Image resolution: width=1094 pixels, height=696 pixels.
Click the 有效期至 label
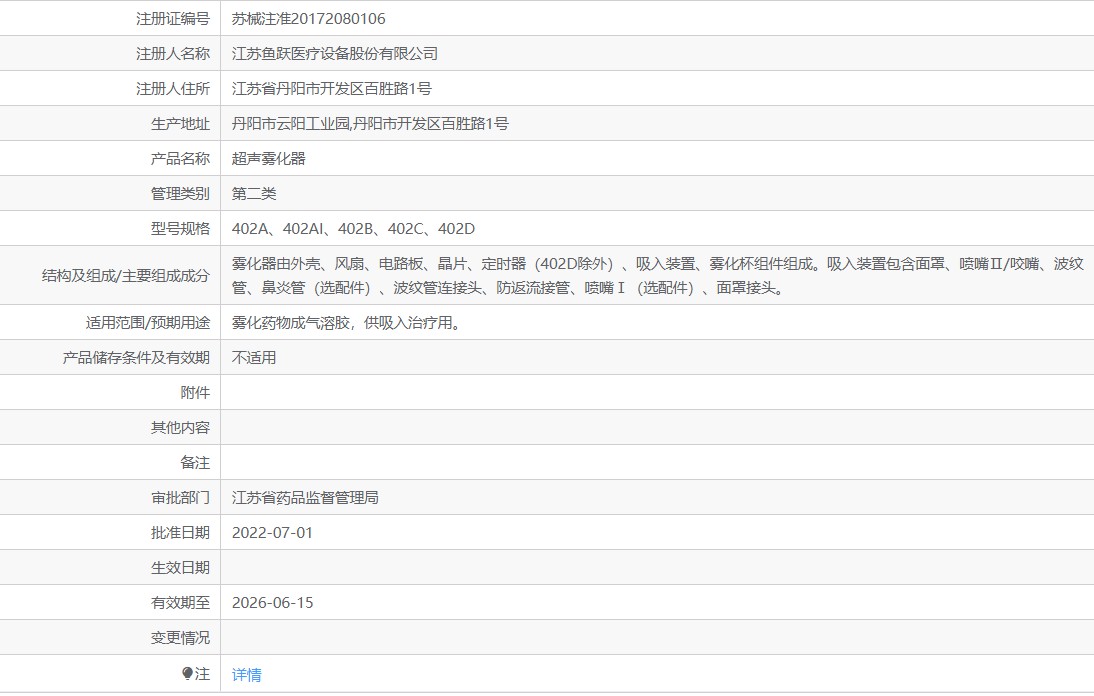180,603
